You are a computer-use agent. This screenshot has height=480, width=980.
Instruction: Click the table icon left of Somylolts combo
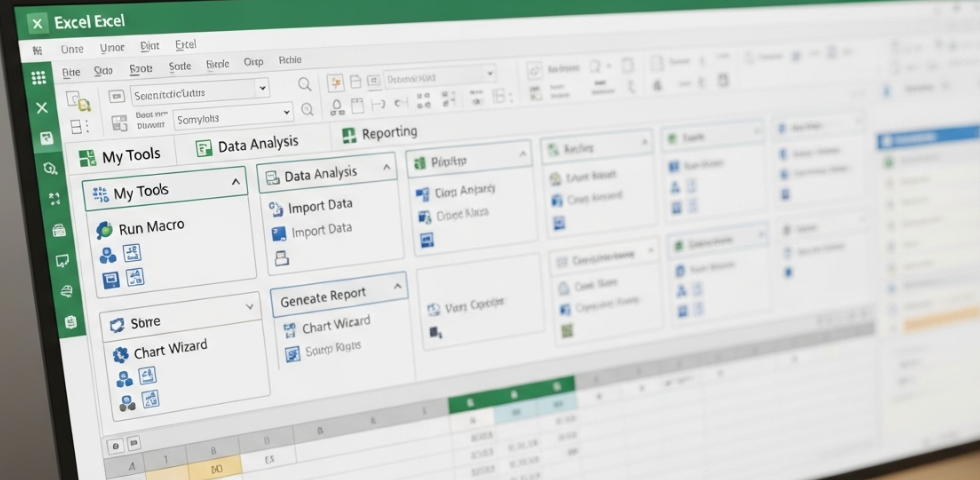119,122
